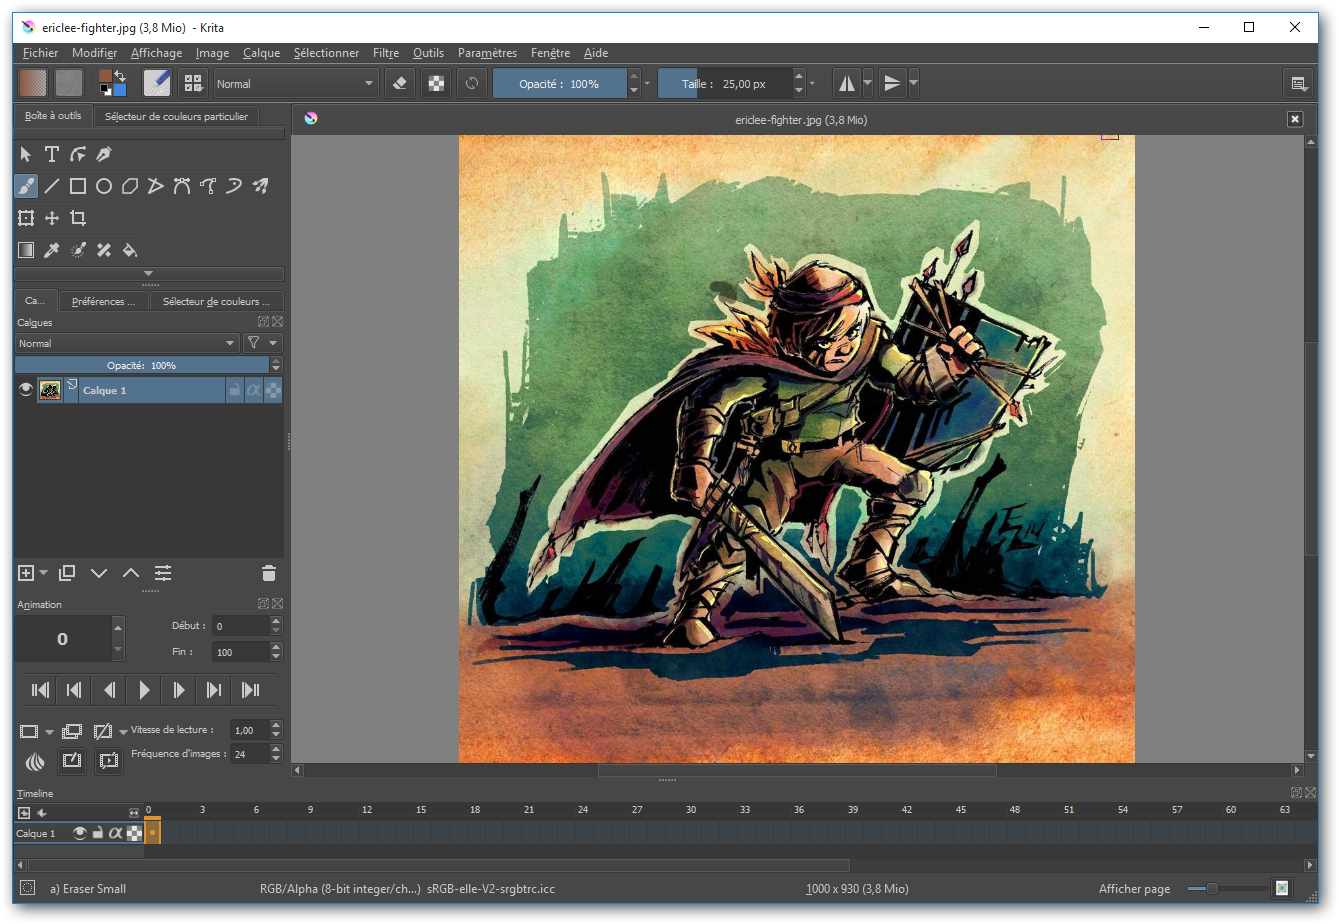This screenshot has height=924, width=1339.
Task: Click the Opacité 100% slider in toolbar
Action: pyautogui.click(x=559, y=84)
